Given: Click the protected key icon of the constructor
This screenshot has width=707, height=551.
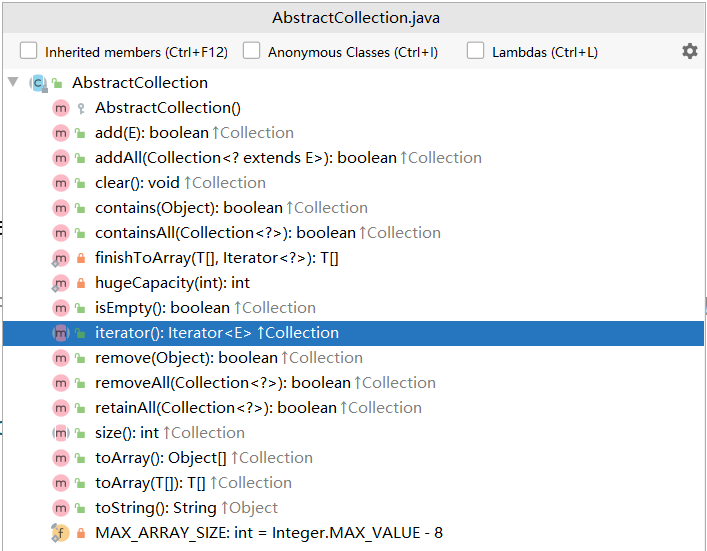Looking at the screenshot, I should 81,108.
